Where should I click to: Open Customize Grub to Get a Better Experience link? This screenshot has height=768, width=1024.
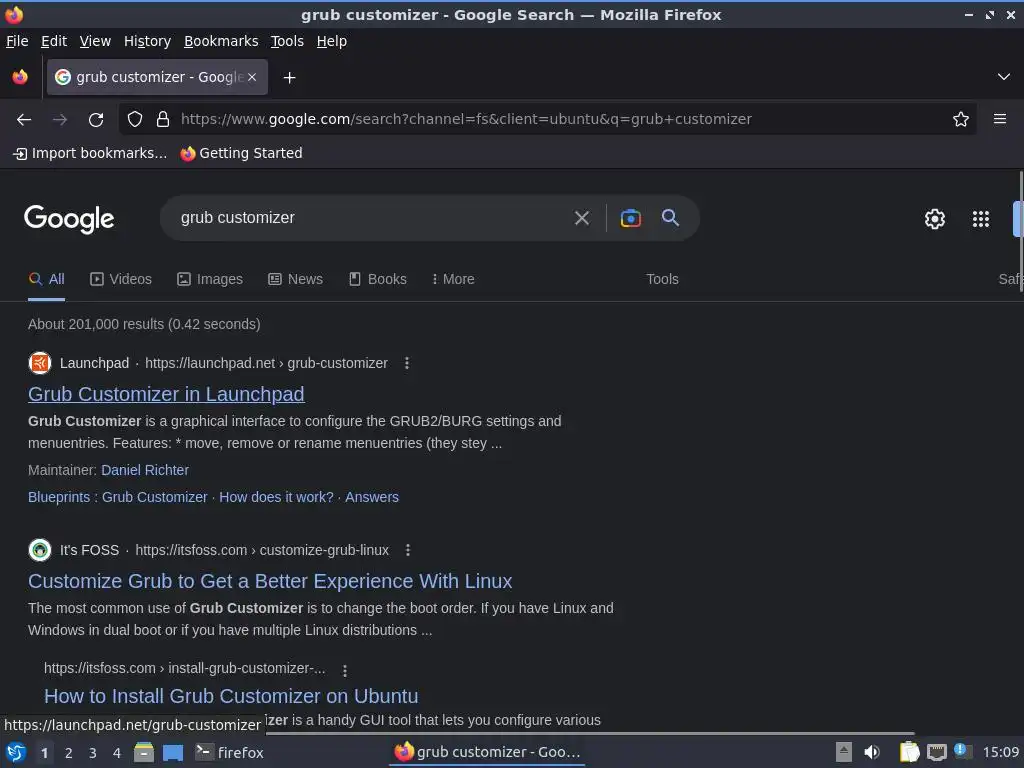(x=270, y=581)
